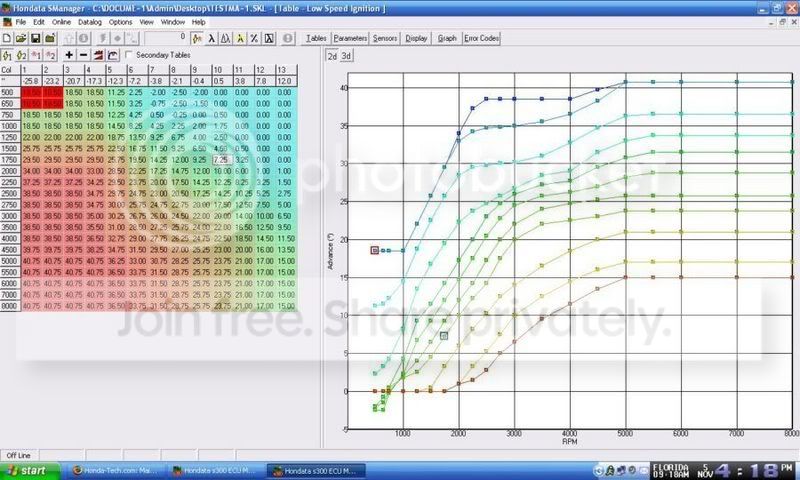Switch to the 2d graph tab
The width and height of the screenshot is (800, 480).
[x=333, y=56]
